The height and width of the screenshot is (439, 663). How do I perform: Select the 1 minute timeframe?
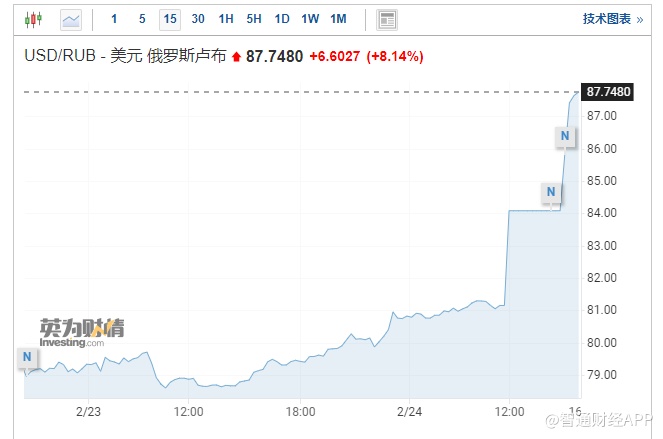click(x=114, y=19)
